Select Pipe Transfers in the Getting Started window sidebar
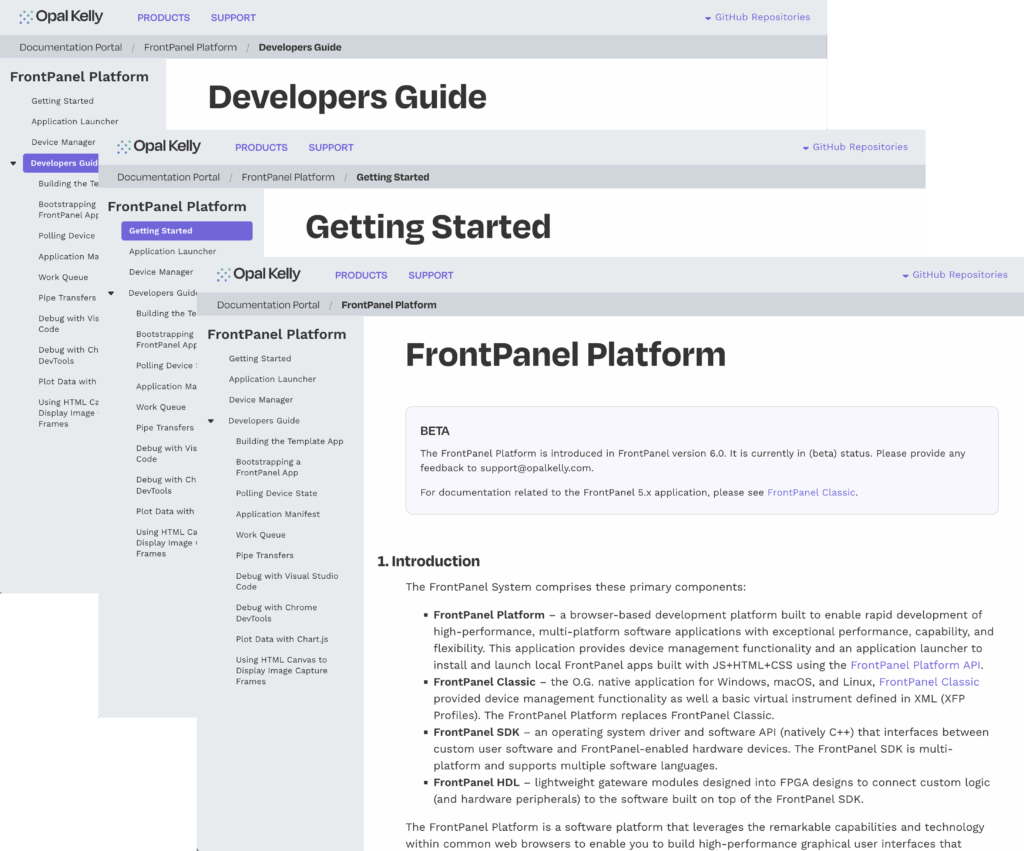 [165, 428]
